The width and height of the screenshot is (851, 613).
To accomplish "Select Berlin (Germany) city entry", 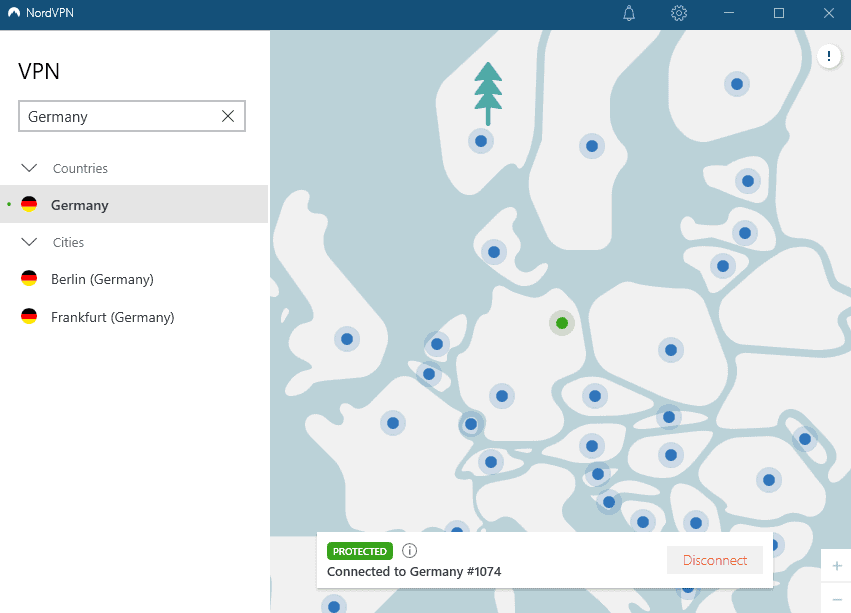I will coord(102,279).
